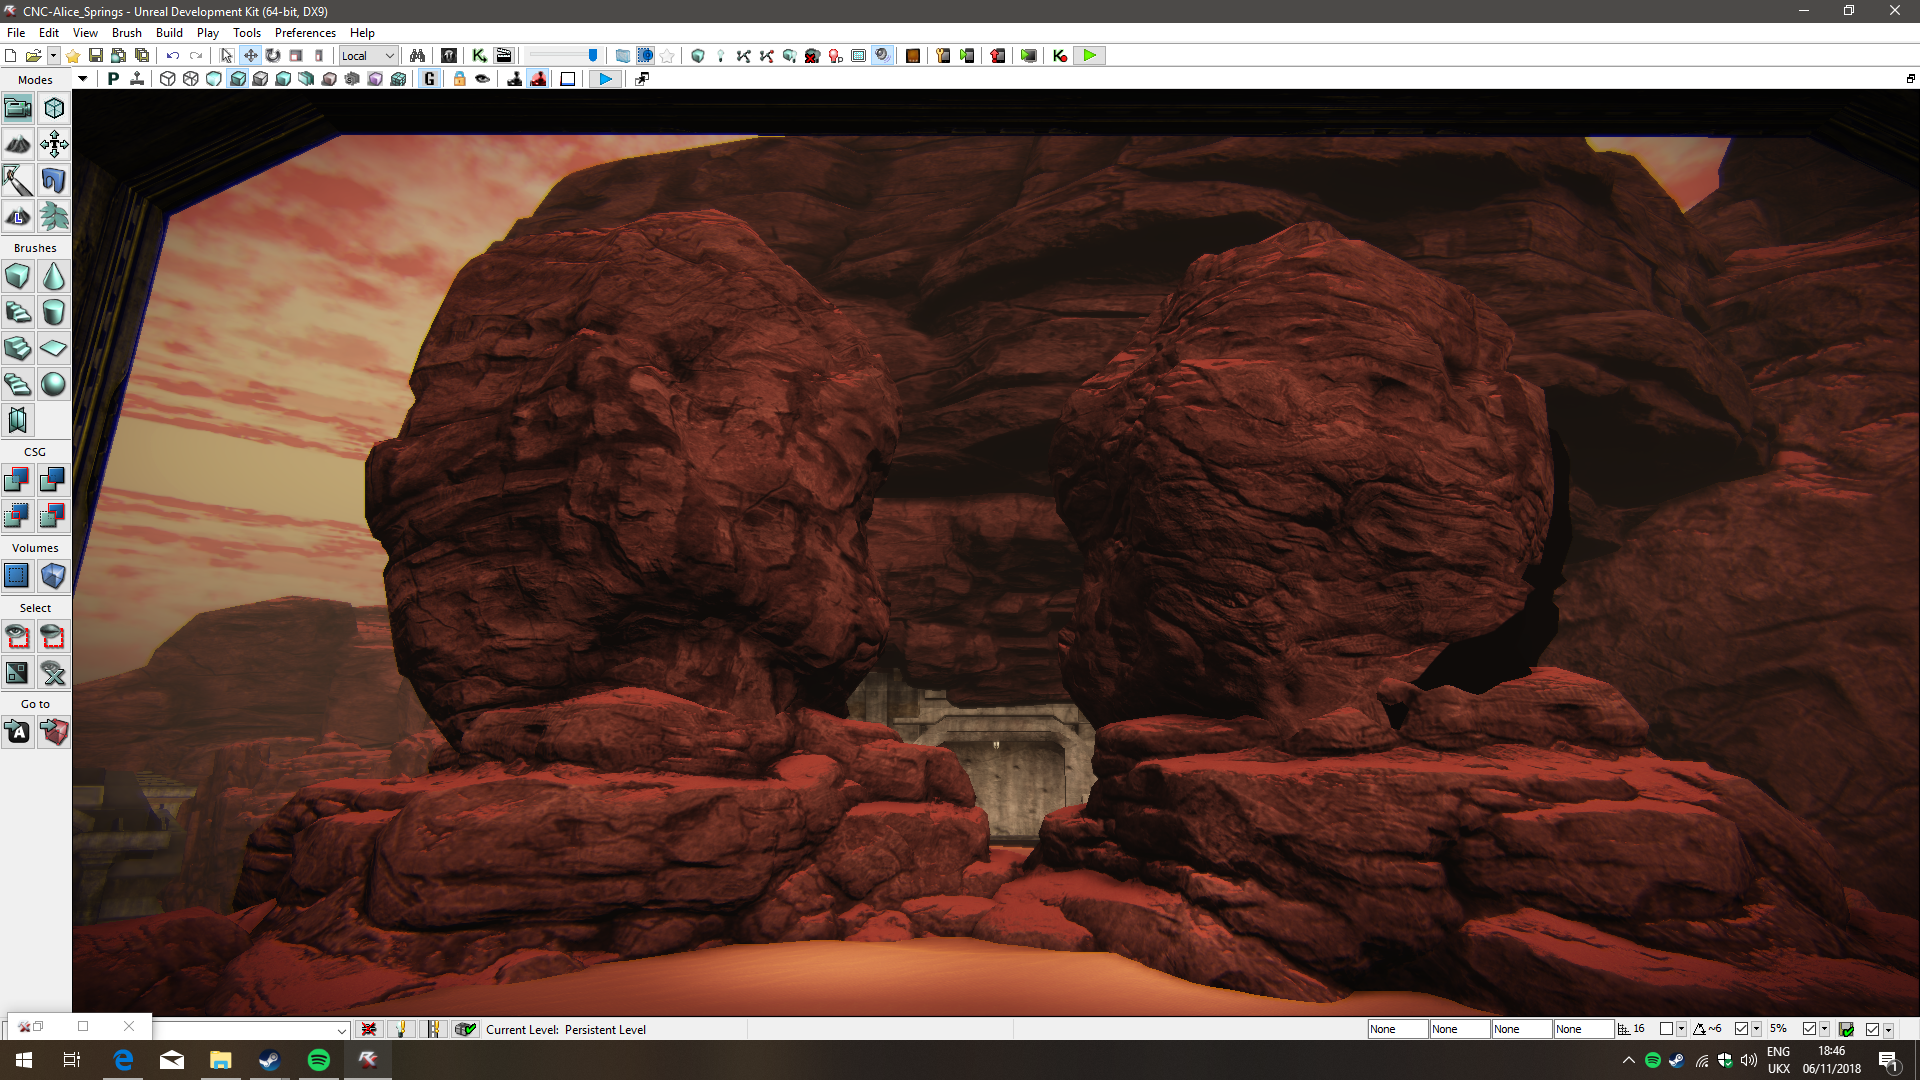This screenshot has height=1080, width=1920.
Task: Open the recent files dropdown arrow
Action: point(54,56)
